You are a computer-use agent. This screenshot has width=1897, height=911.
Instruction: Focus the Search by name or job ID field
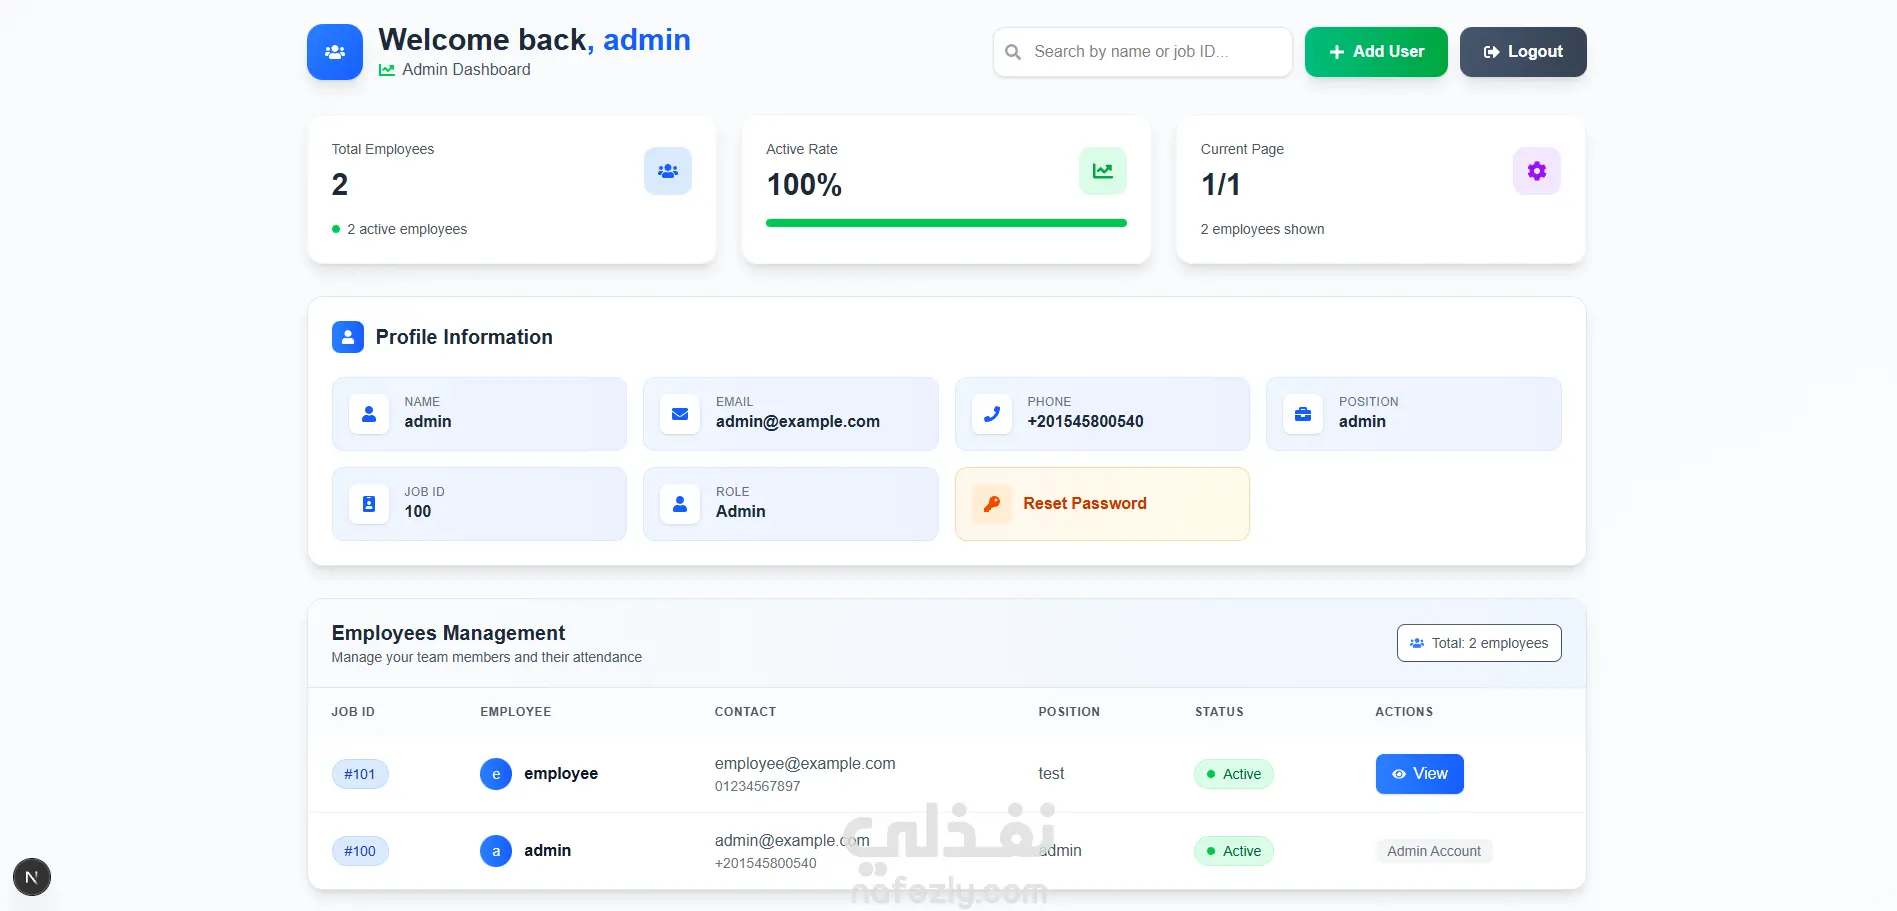tap(1142, 52)
